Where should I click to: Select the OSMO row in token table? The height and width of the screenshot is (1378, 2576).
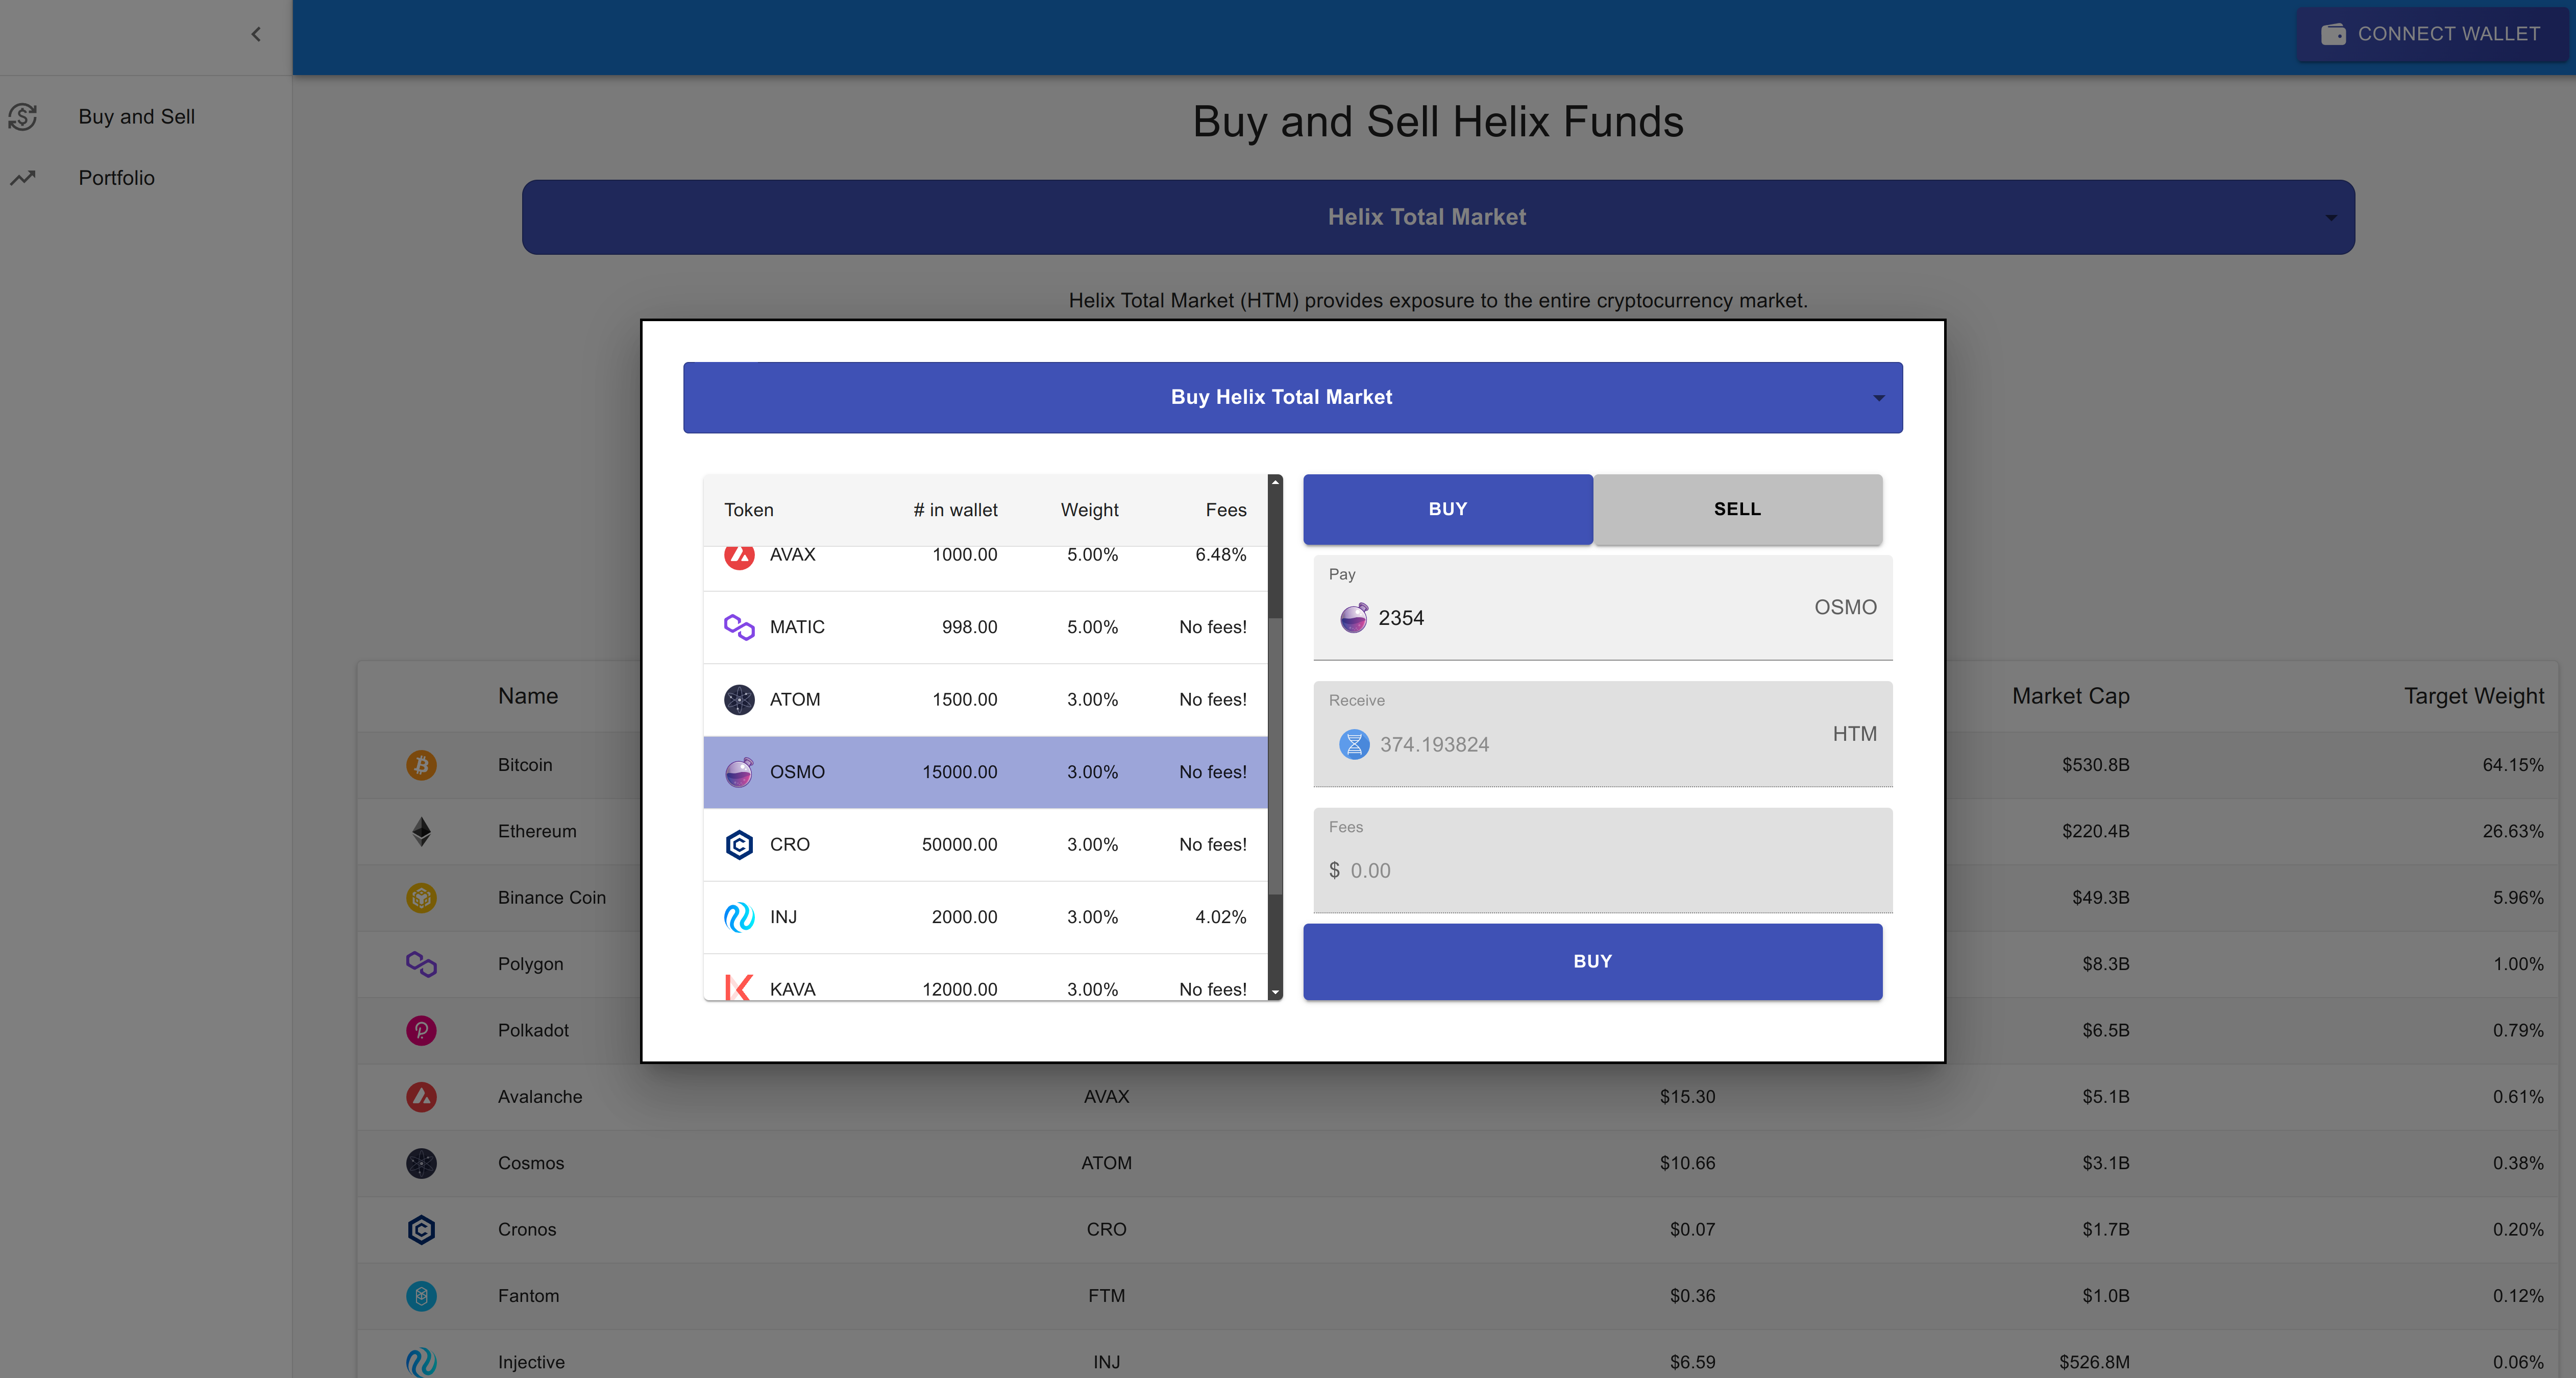click(x=985, y=772)
